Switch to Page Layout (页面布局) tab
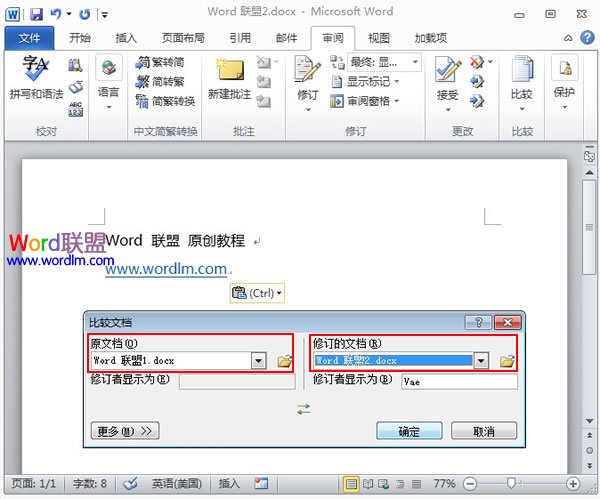This screenshot has height=499, width=600. [183, 38]
